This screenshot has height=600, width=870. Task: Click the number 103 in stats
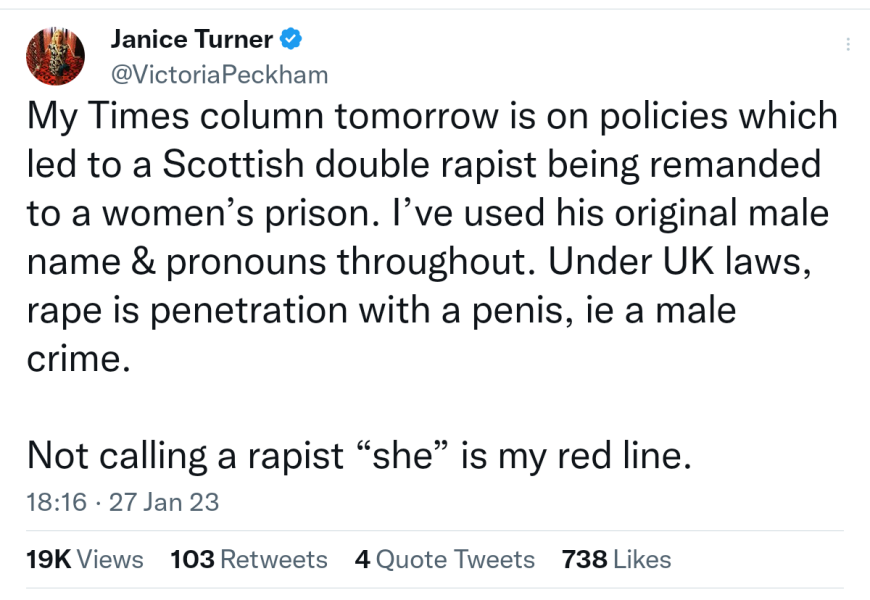coord(193,559)
